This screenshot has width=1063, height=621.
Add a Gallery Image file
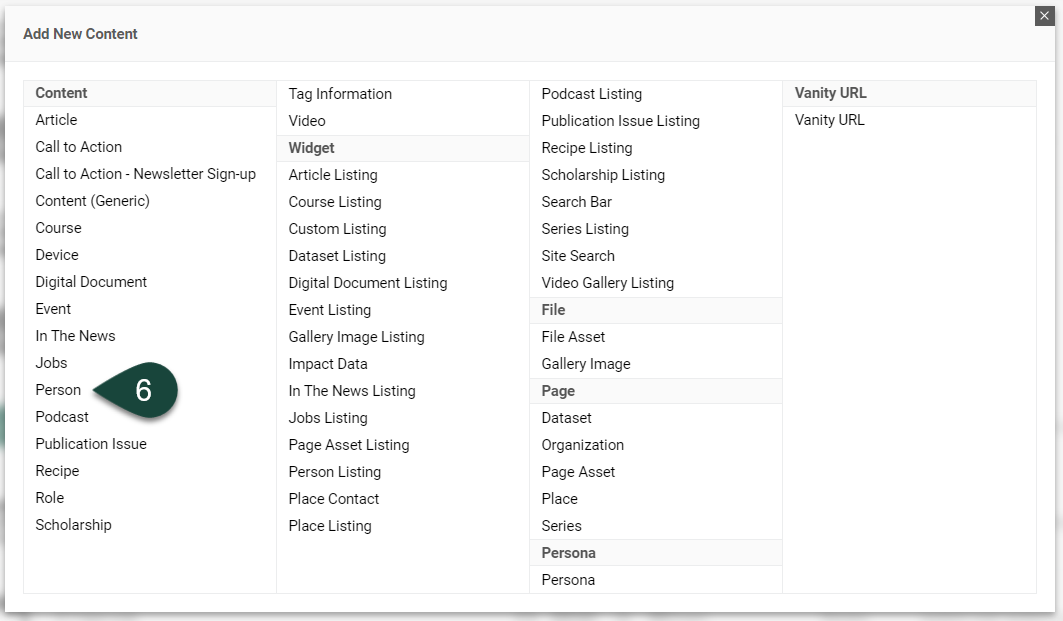coord(587,363)
